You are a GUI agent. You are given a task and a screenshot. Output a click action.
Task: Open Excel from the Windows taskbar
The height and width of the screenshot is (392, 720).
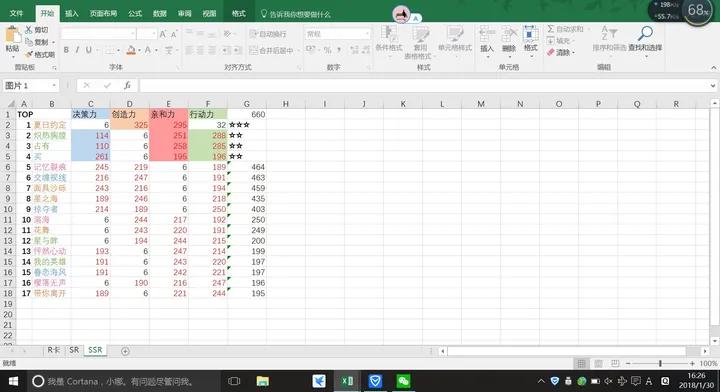347,381
